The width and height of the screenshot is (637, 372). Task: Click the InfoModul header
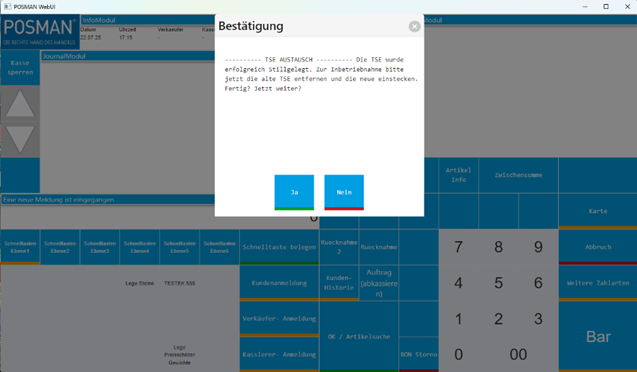(x=148, y=20)
